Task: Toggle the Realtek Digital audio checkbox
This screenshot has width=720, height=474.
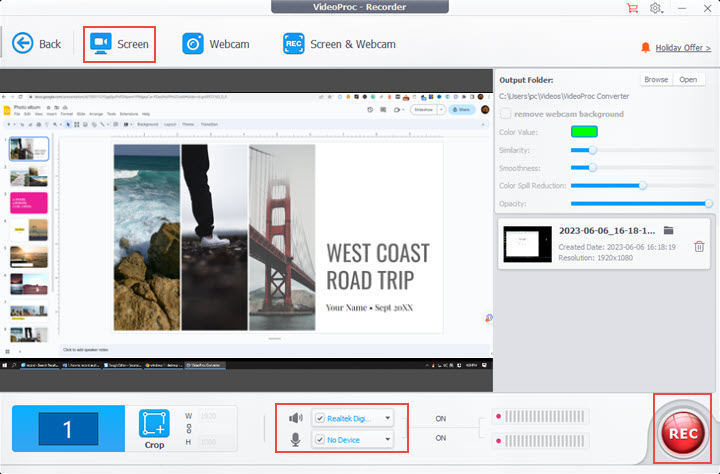Action: pyautogui.click(x=319, y=418)
